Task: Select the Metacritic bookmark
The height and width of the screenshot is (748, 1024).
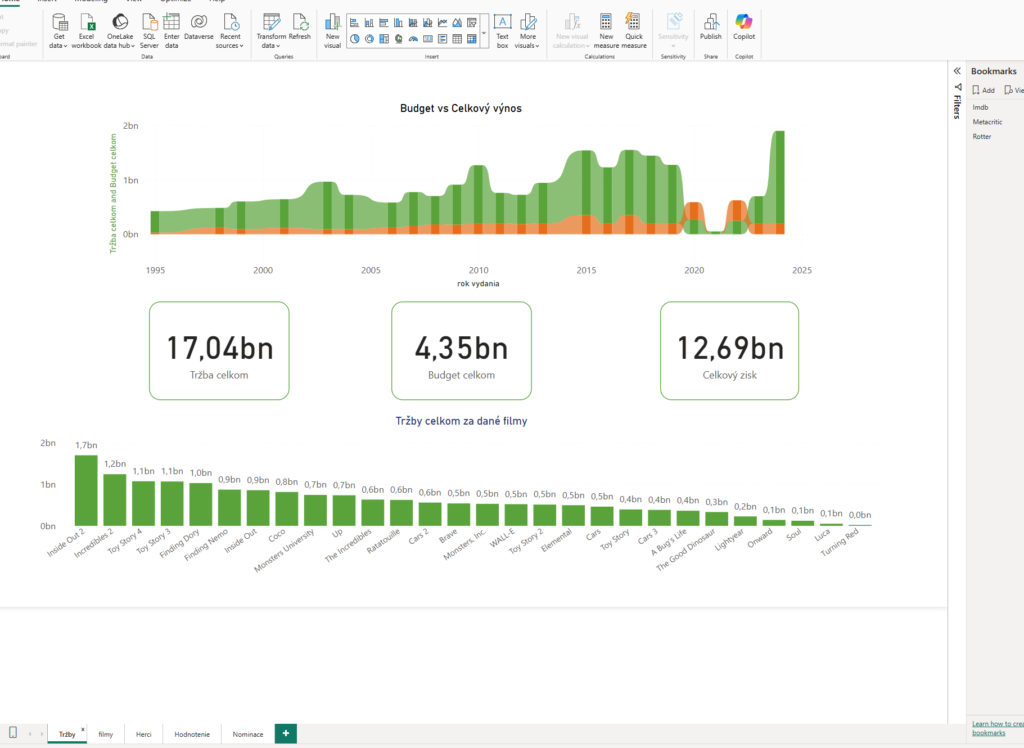Action: click(x=987, y=122)
